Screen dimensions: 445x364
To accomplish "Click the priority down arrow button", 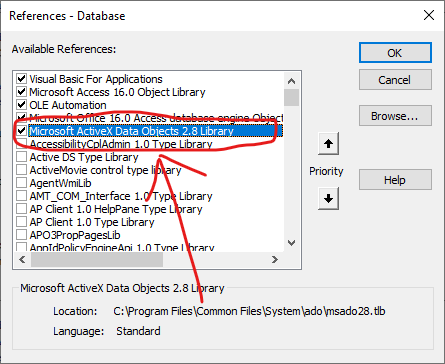I will tap(328, 199).
